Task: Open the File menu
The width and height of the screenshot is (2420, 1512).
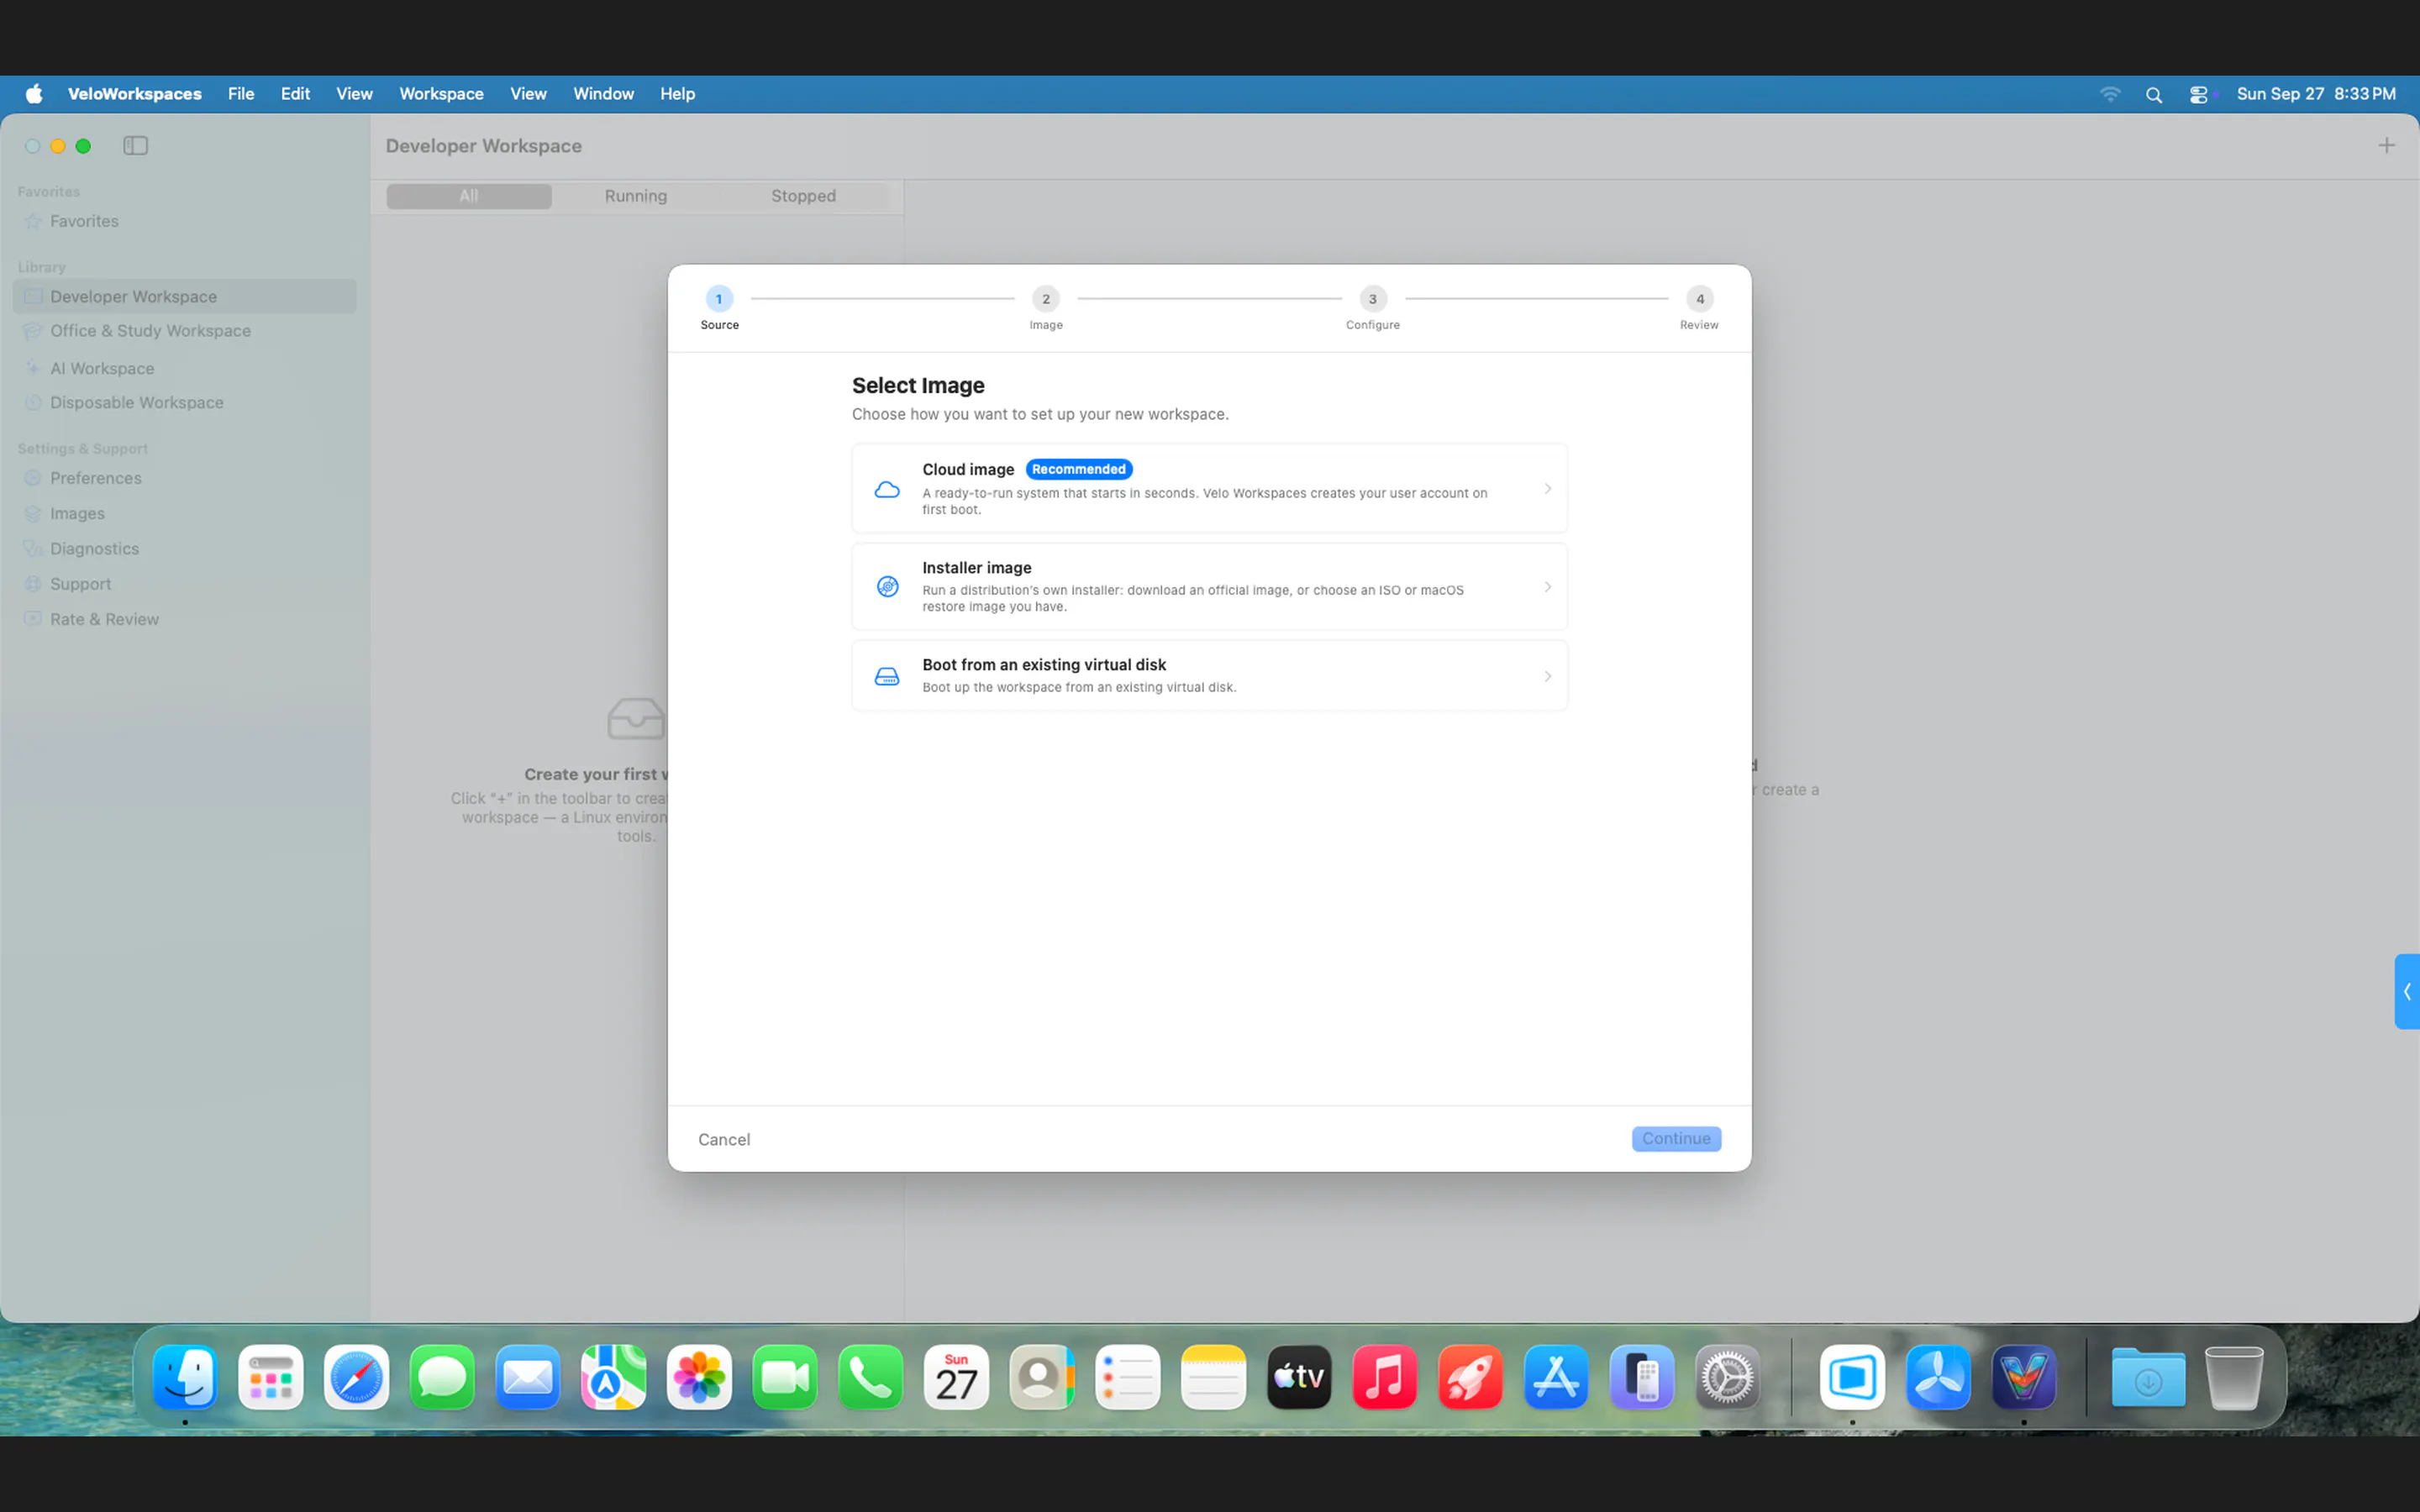Action: tap(241, 94)
